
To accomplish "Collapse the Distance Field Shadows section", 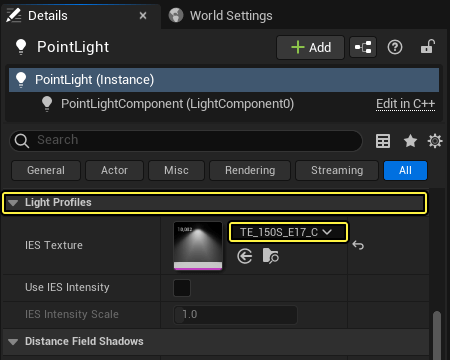I will pos(13,342).
